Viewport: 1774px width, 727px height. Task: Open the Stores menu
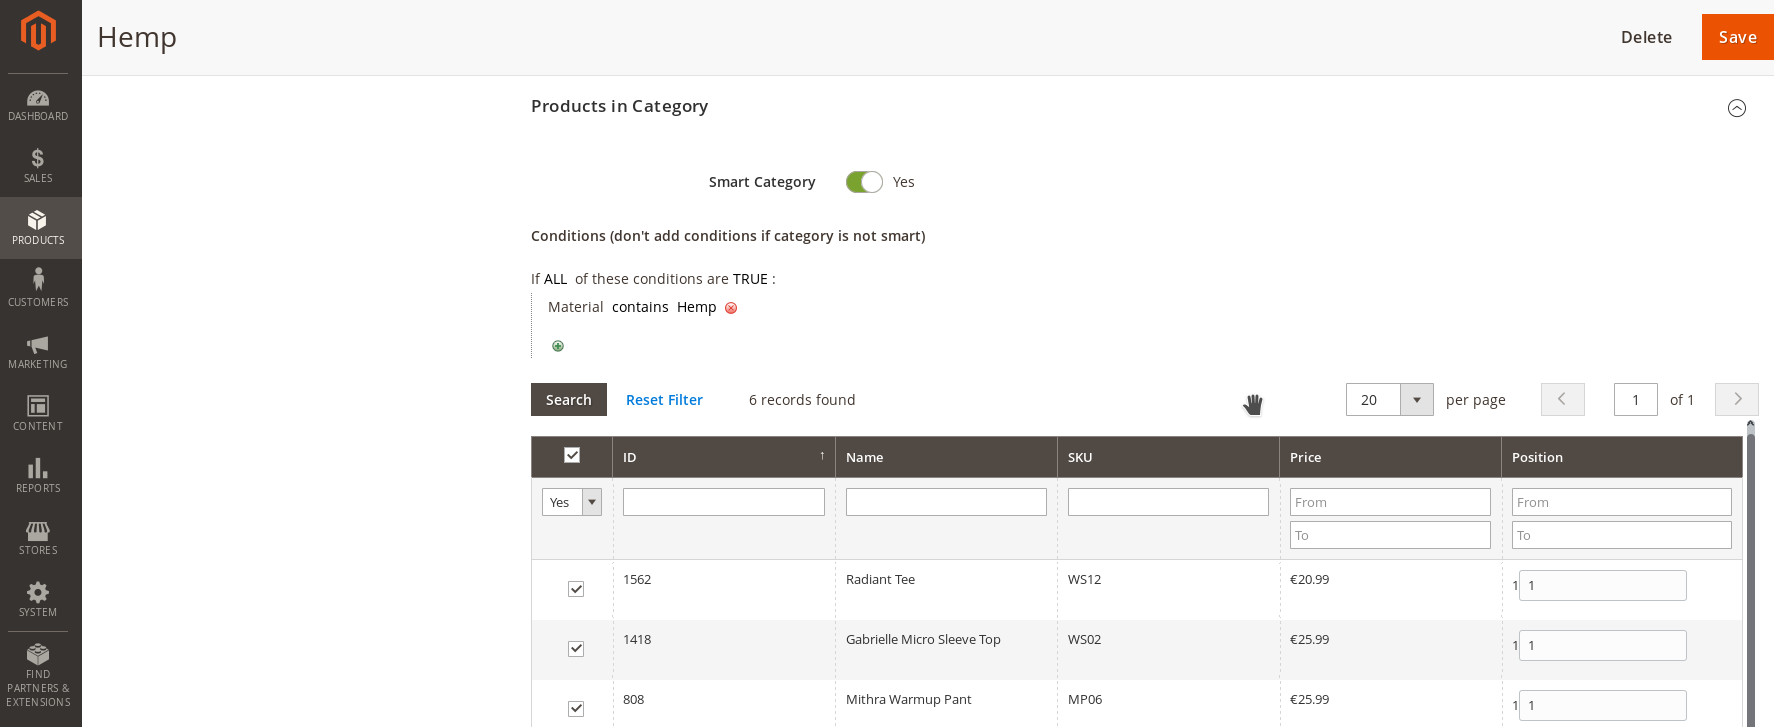point(38,537)
